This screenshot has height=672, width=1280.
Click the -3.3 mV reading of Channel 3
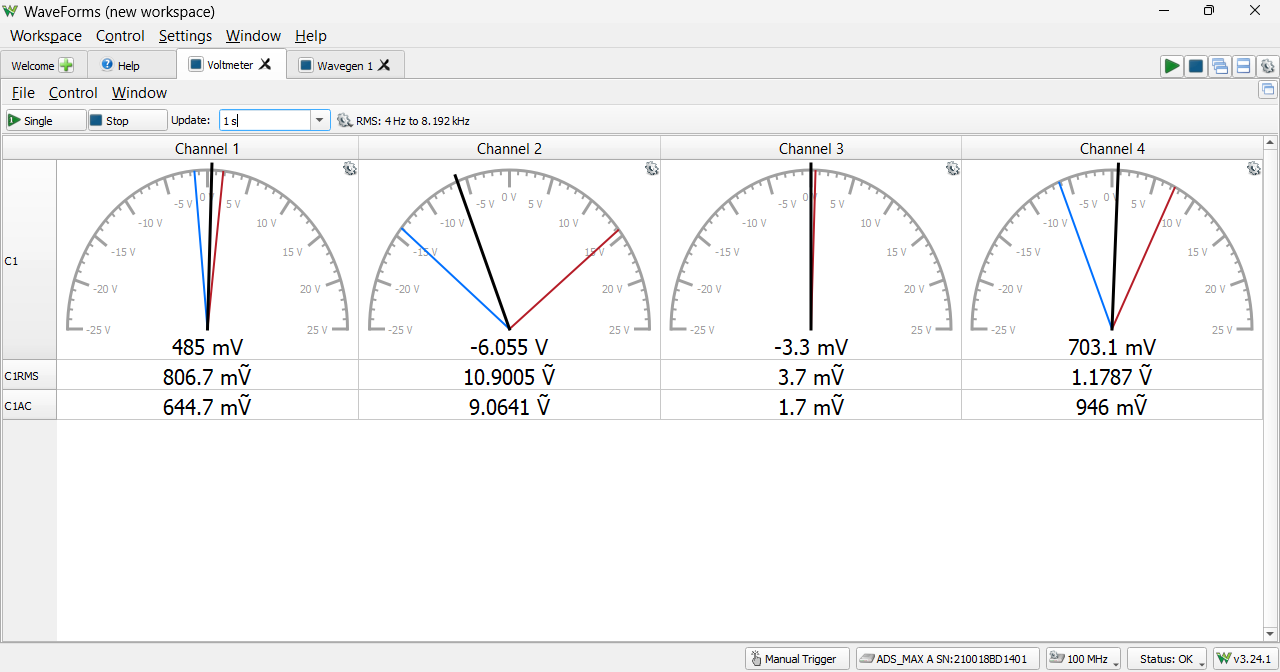(811, 348)
